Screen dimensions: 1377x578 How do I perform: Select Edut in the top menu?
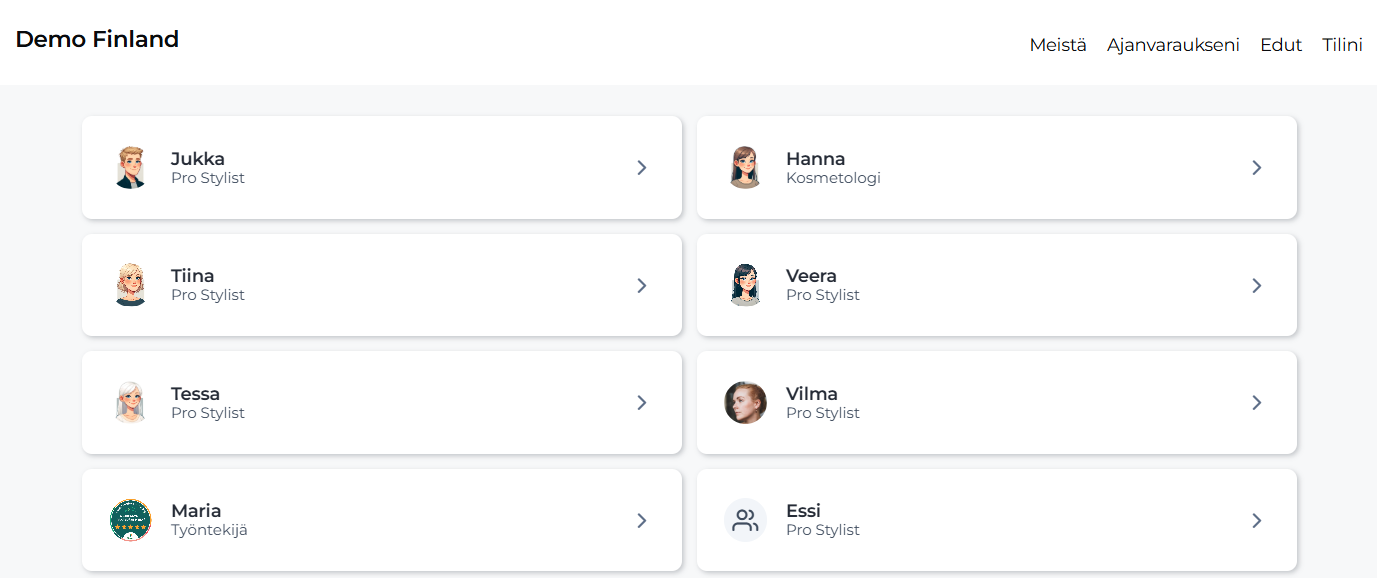pyautogui.click(x=1281, y=45)
